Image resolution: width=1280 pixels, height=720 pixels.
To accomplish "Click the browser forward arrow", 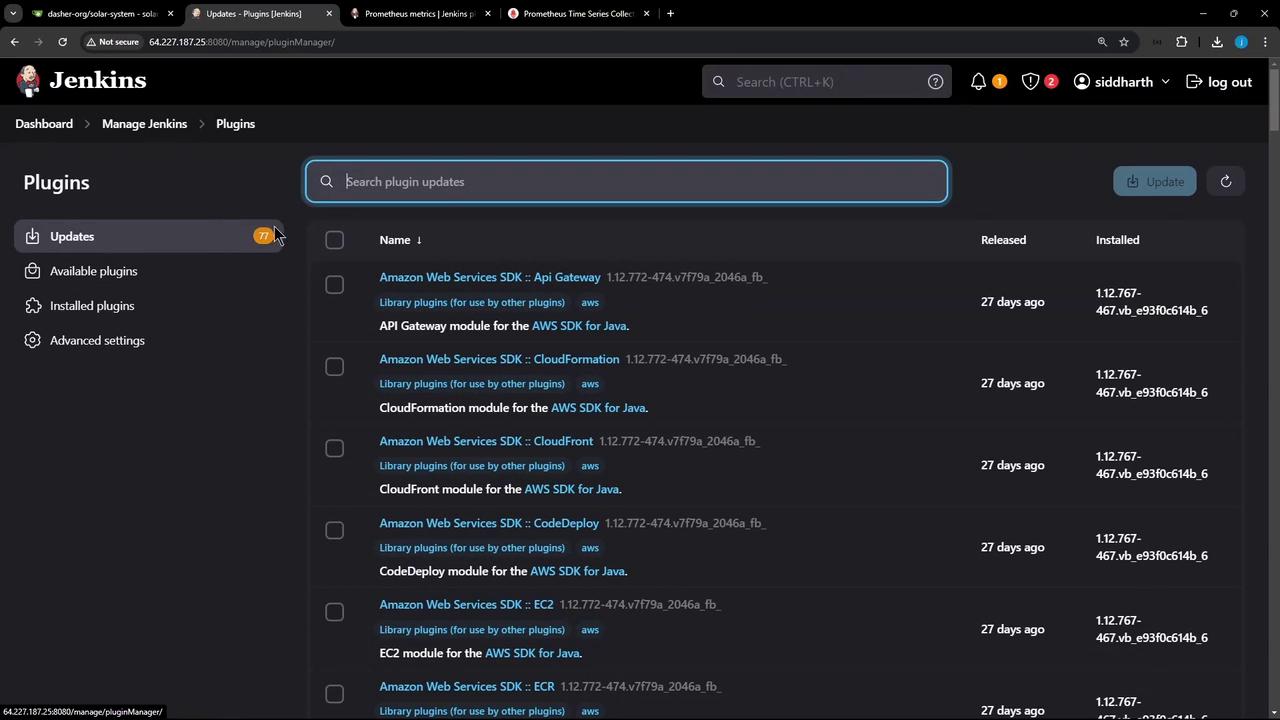I will (38, 42).
